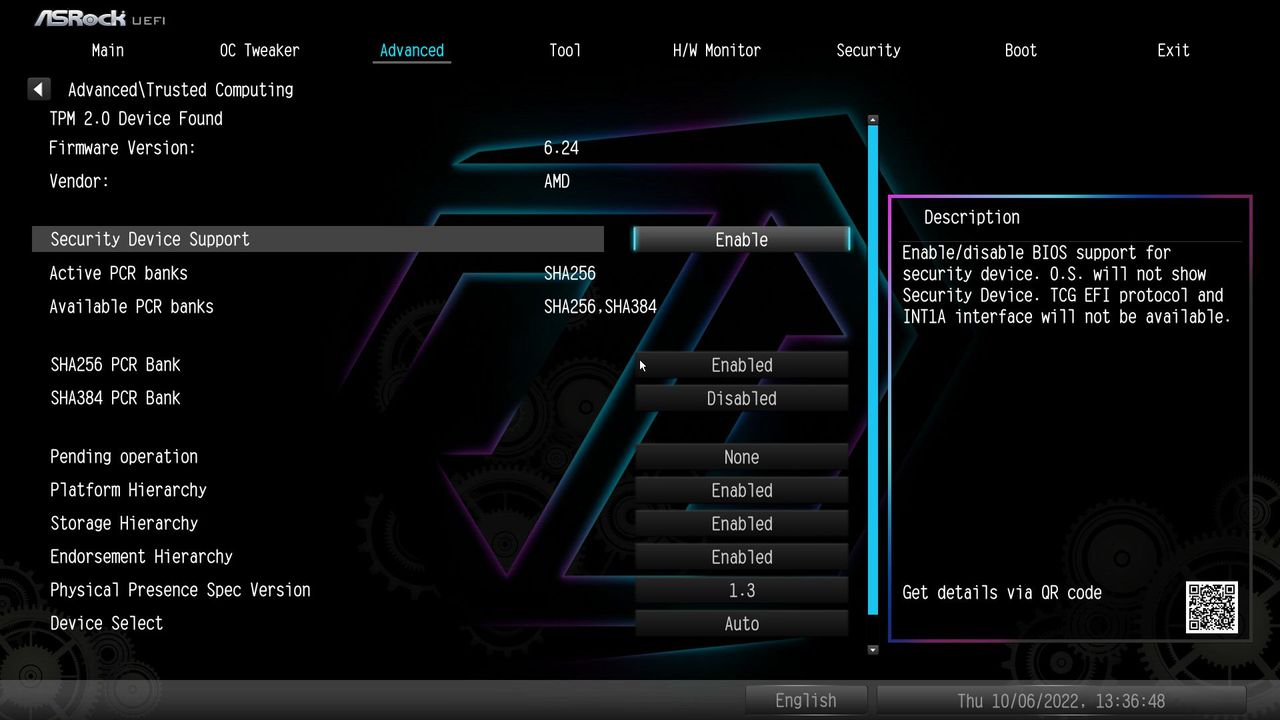The width and height of the screenshot is (1280, 720).
Task: Open the Security Device Support Enable dropdown
Action: pyautogui.click(x=742, y=240)
